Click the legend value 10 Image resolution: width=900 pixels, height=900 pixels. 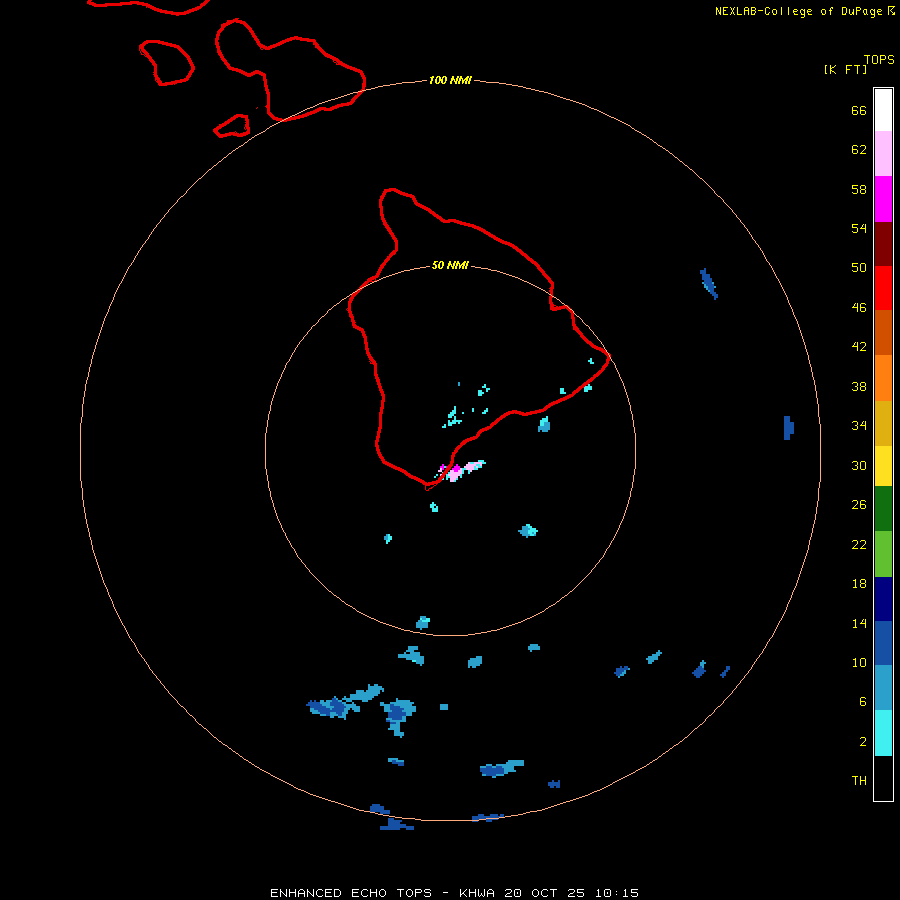[859, 662]
